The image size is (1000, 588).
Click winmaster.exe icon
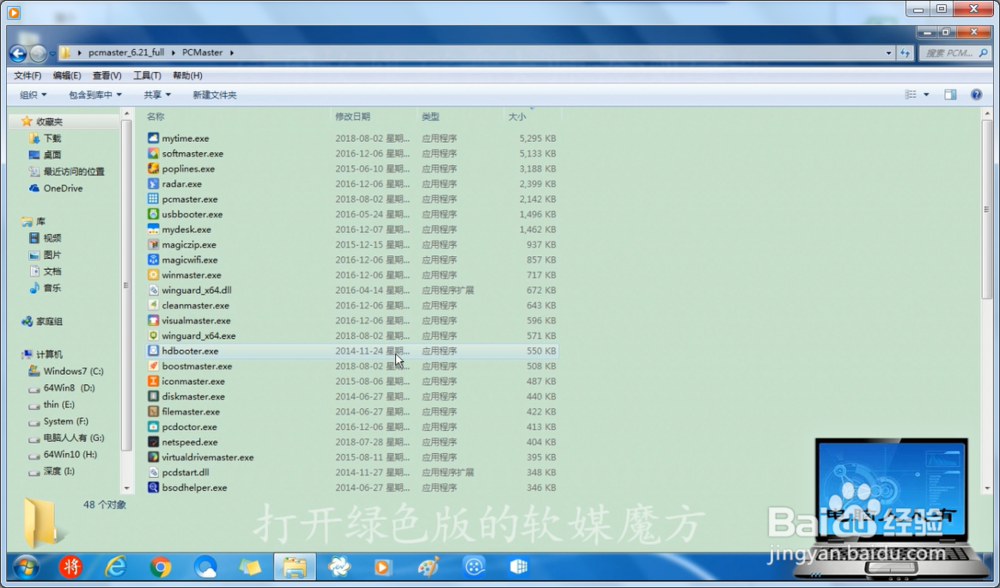[153, 275]
